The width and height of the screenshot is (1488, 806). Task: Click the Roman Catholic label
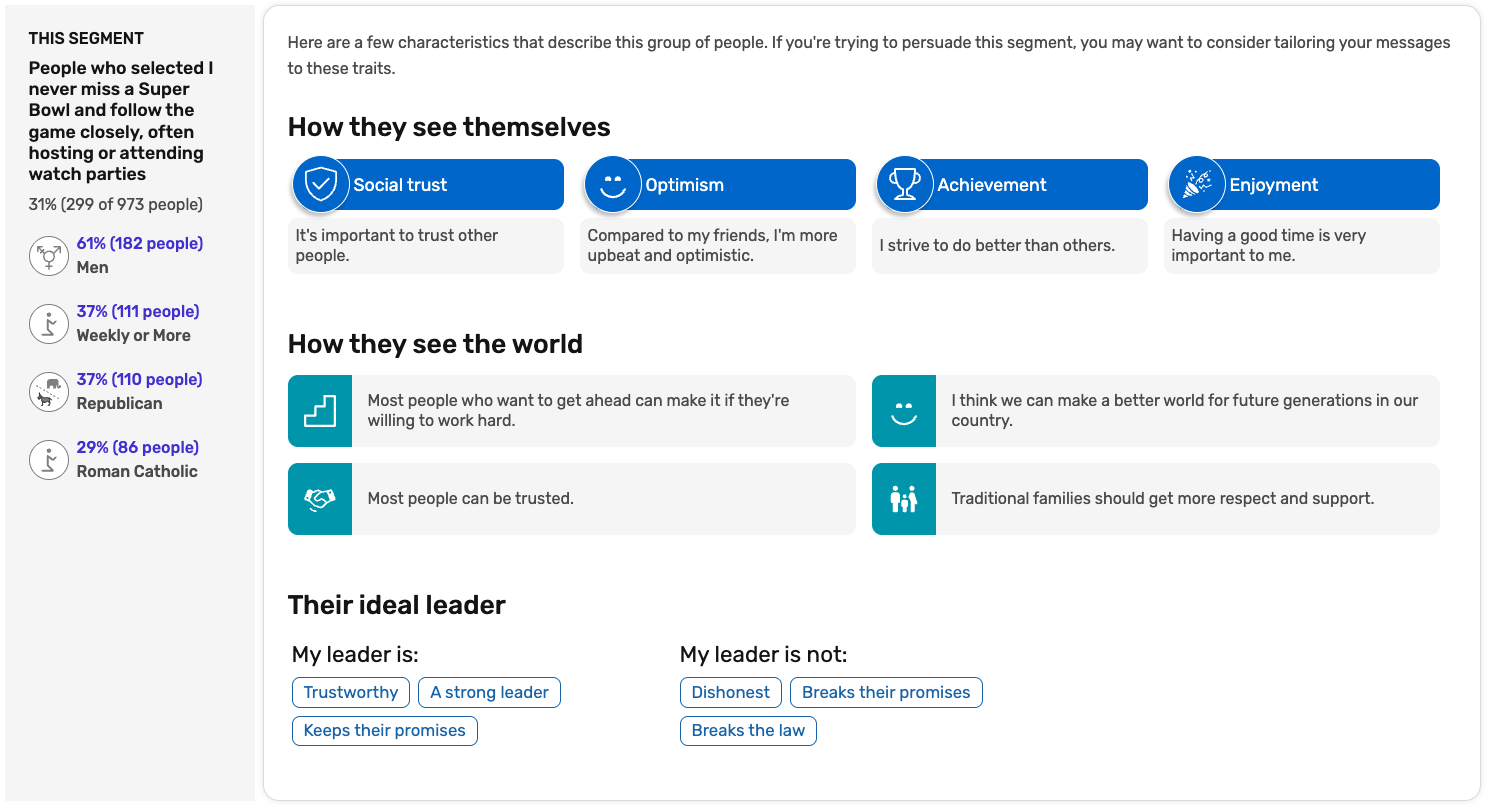point(138,471)
